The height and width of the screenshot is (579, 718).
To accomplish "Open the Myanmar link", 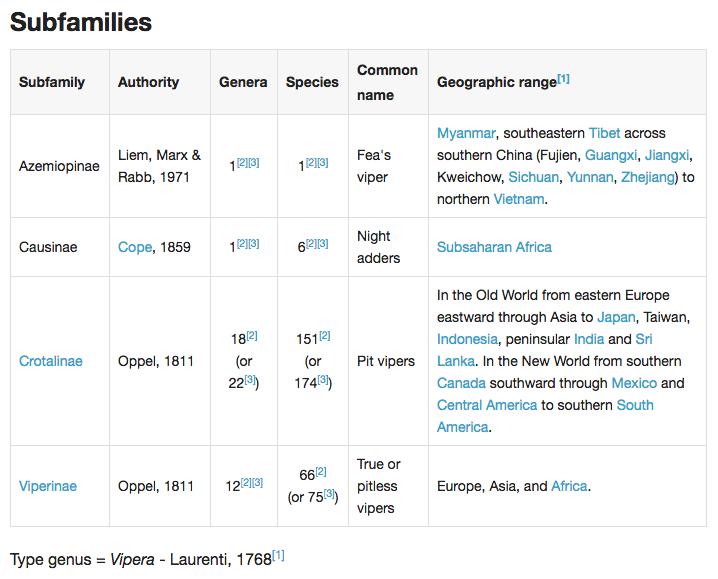I will coord(466,133).
